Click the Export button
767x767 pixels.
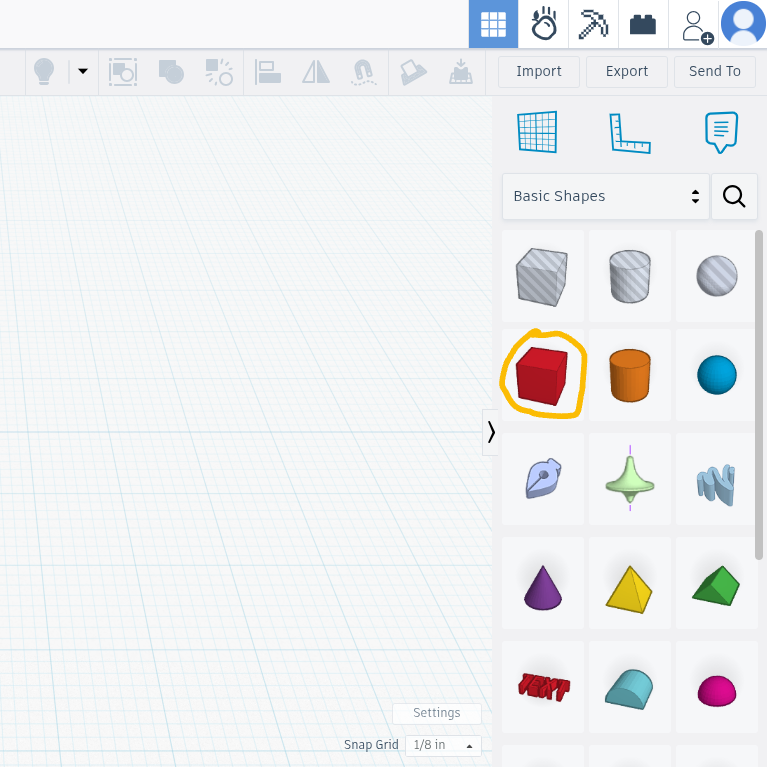627,71
